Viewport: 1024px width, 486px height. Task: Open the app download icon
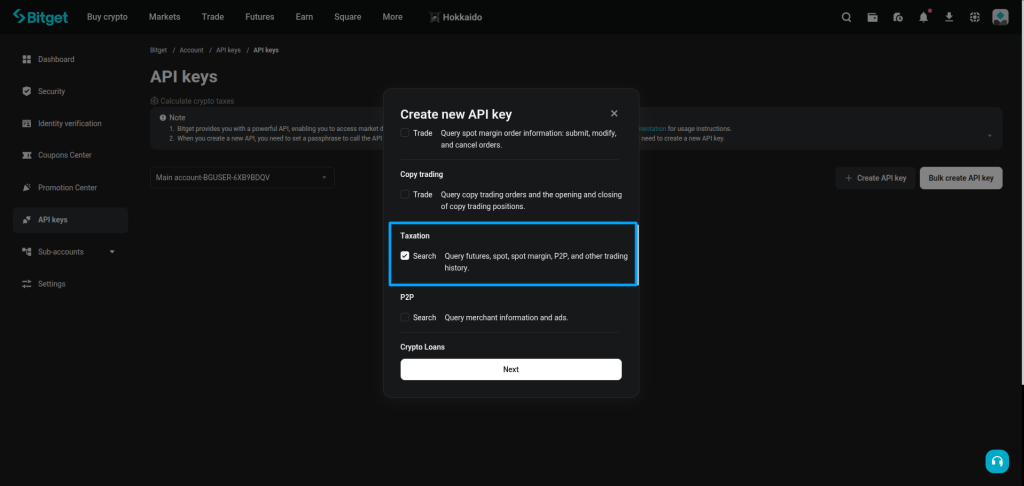(948, 17)
